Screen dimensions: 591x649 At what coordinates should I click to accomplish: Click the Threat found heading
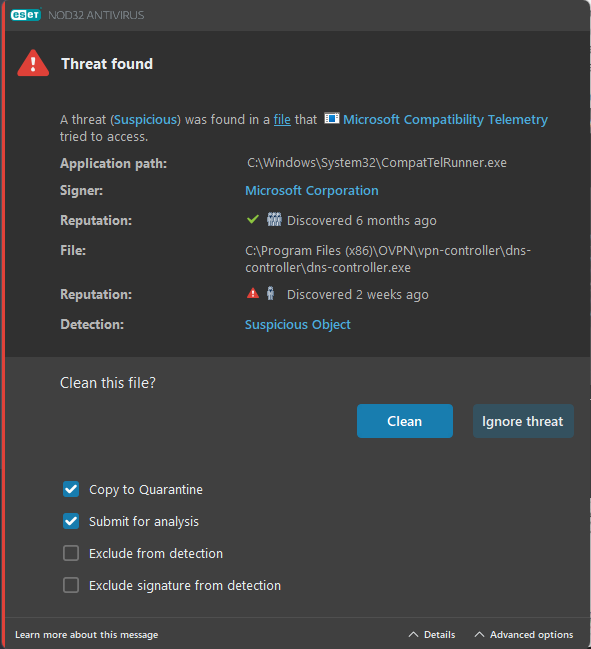[x=107, y=64]
